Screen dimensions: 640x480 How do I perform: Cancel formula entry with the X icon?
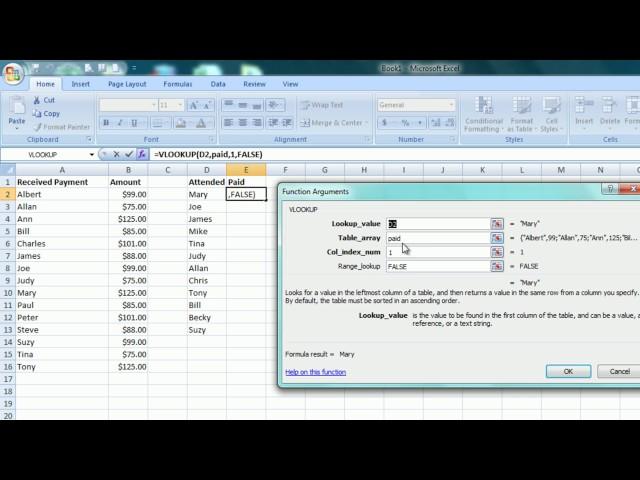pyautogui.click(x=116, y=155)
